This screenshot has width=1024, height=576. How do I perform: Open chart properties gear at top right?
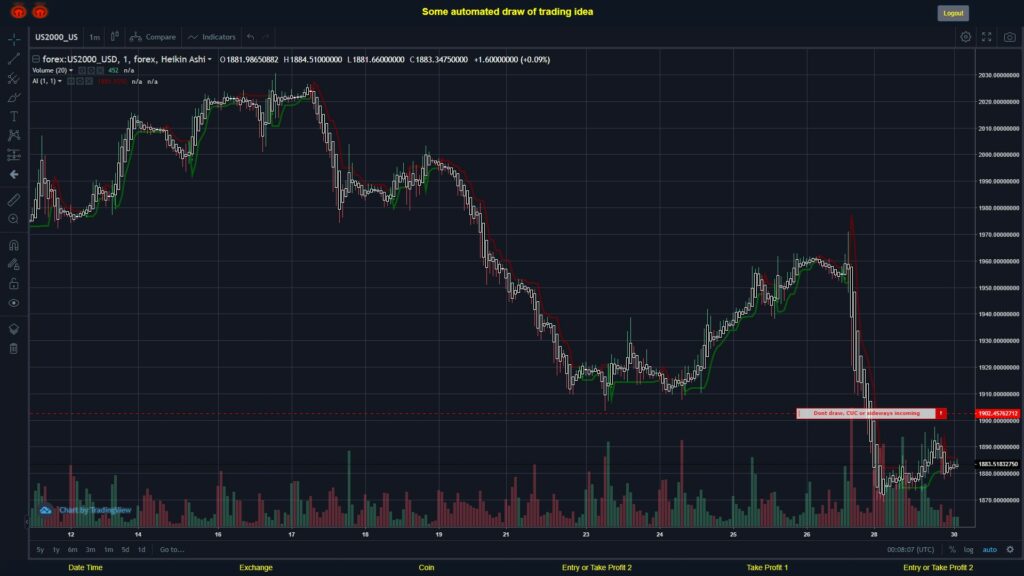pos(965,37)
